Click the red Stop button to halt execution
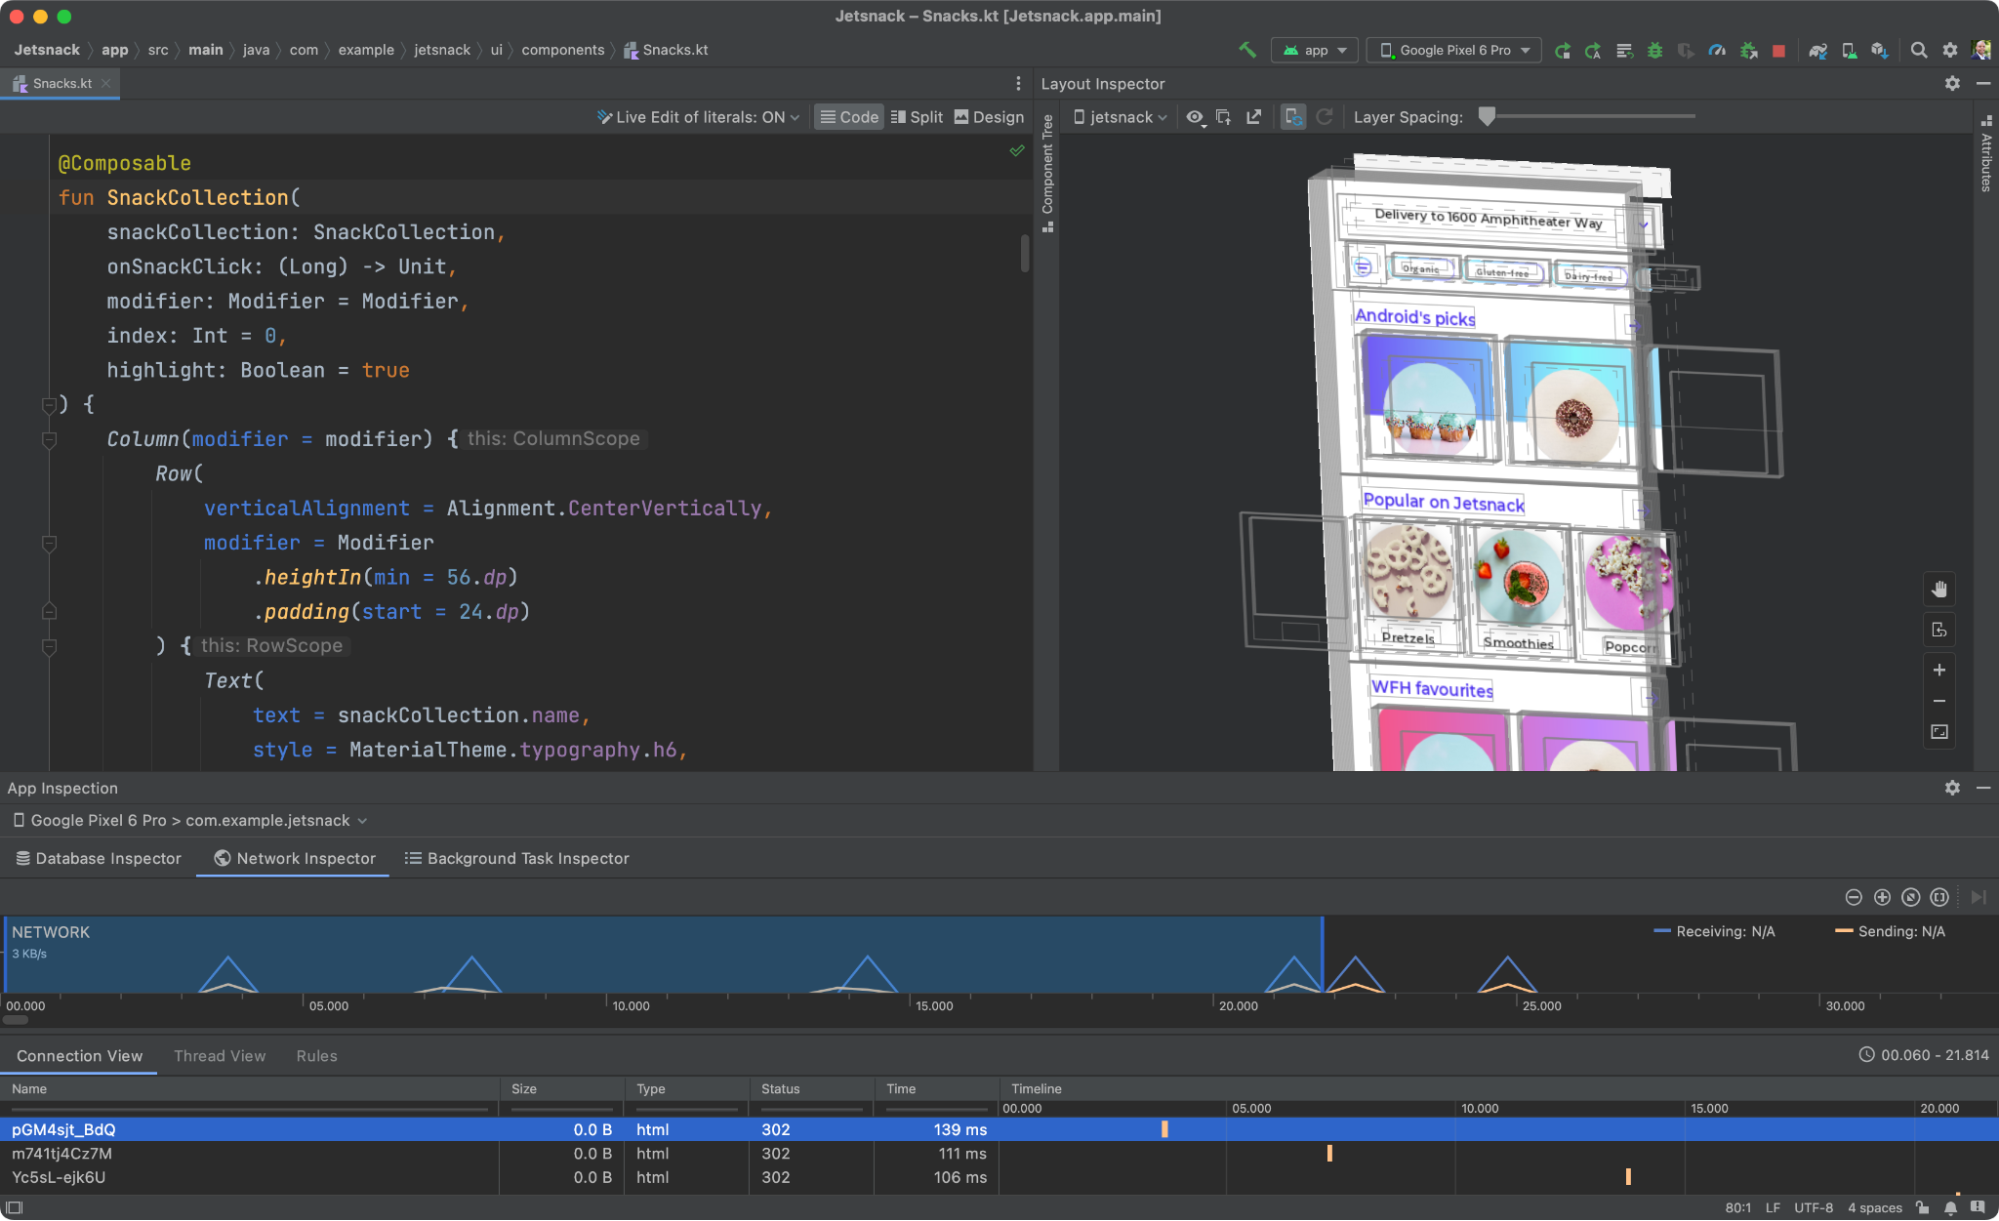Image resolution: width=1999 pixels, height=1221 pixels. click(x=1779, y=51)
